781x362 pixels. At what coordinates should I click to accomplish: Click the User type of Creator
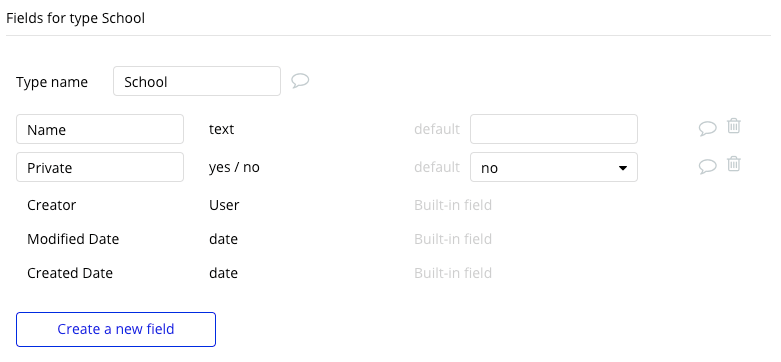[224, 205]
